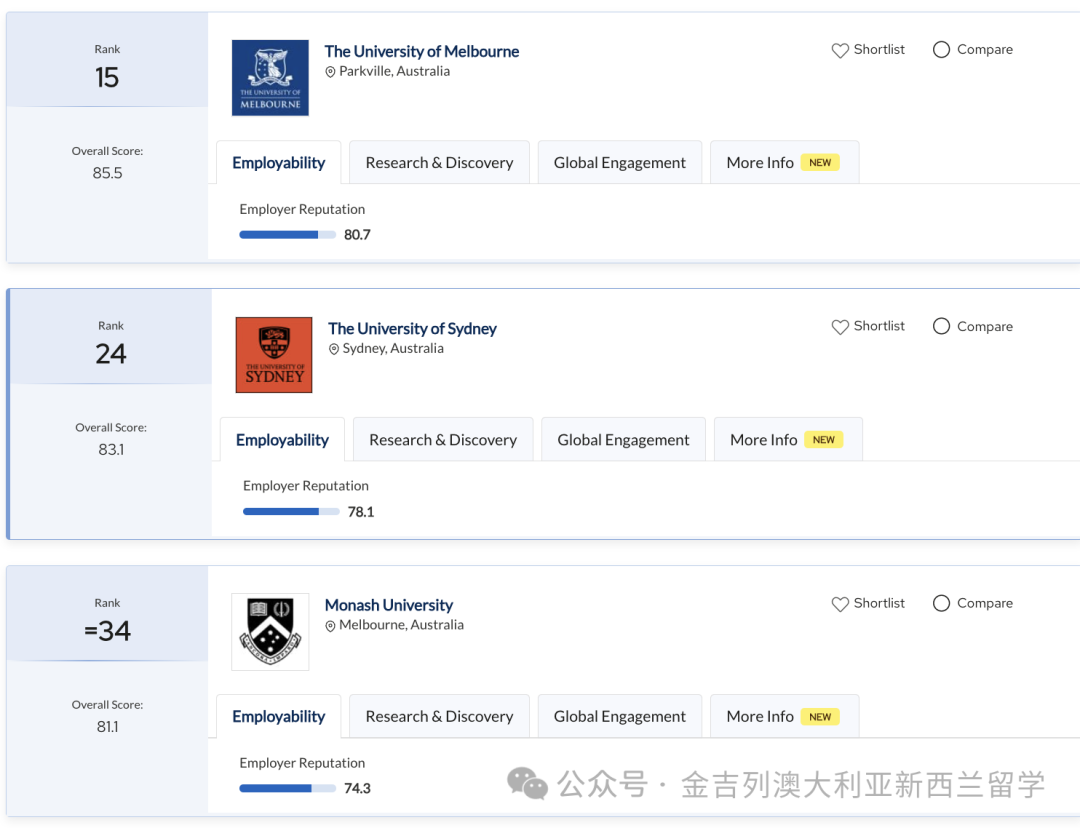Click the Rank 24 box for Sydney
This screenshot has width=1080, height=828.
pyautogui.click(x=111, y=342)
